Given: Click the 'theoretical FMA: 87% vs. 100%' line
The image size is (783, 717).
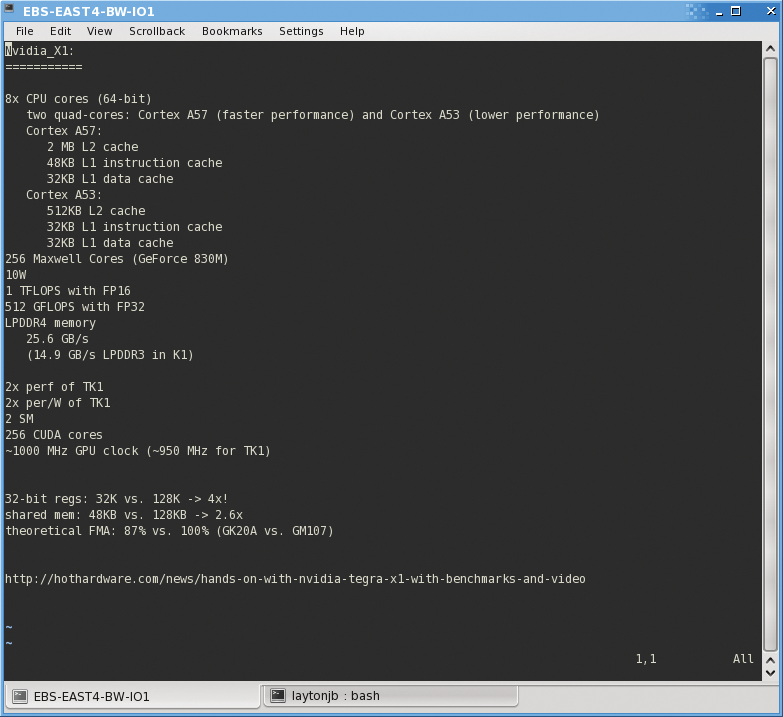Looking at the screenshot, I should (169, 530).
